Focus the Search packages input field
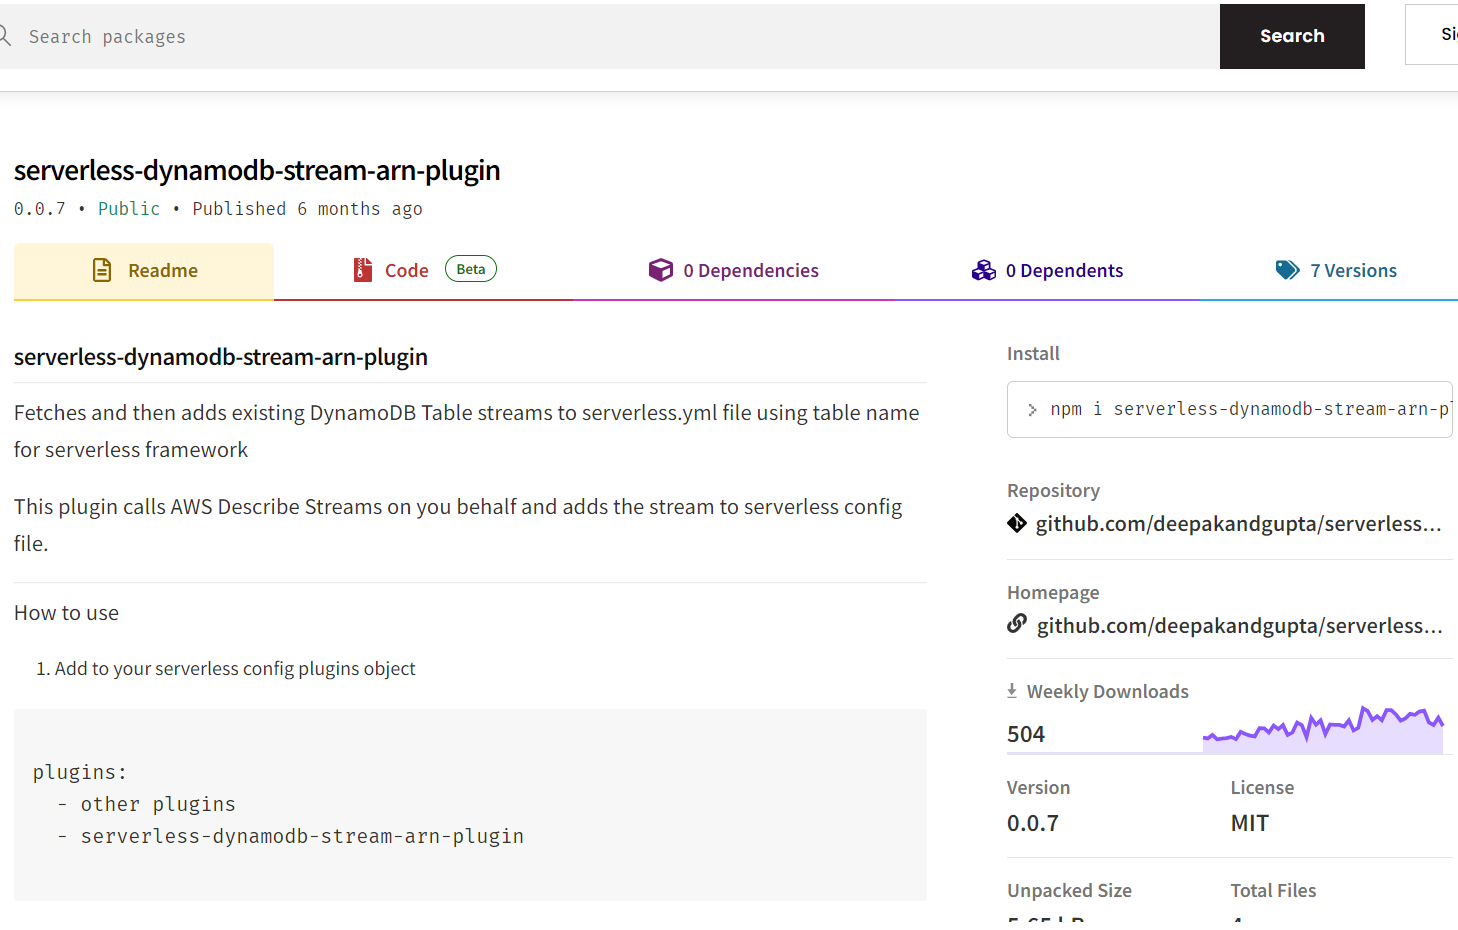The height and width of the screenshot is (930, 1458). [x=600, y=37]
